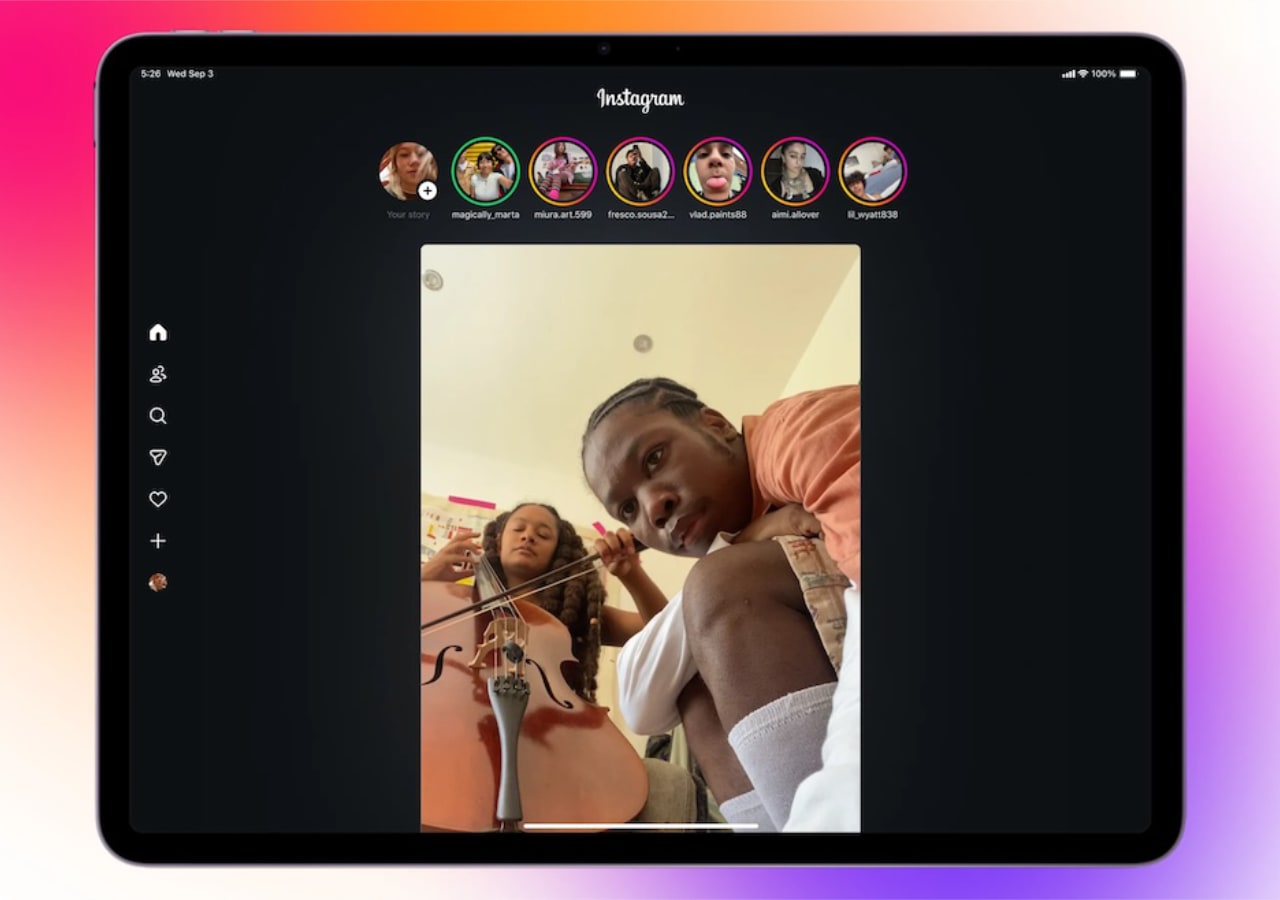View magically_marta's story
The height and width of the screenshot is (900, 1280).
tap(486, 171)
